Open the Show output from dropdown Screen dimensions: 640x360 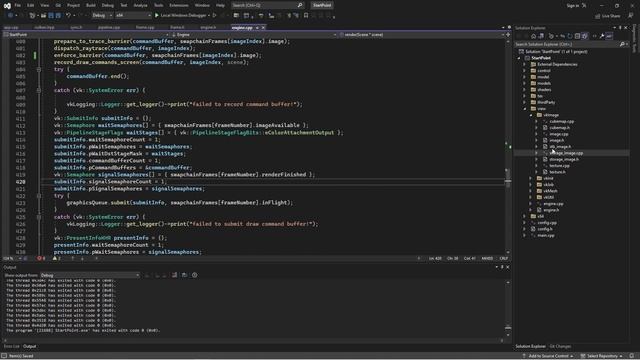point(90,275)
